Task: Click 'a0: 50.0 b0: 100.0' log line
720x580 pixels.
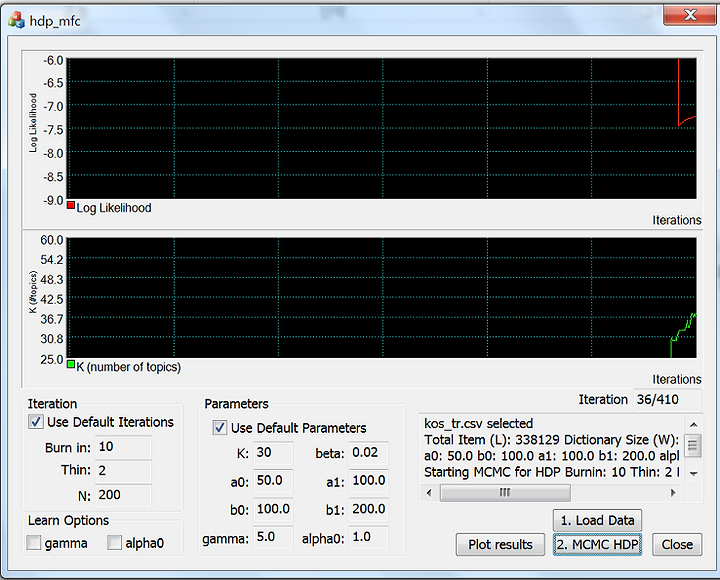Action: [551, 456]
